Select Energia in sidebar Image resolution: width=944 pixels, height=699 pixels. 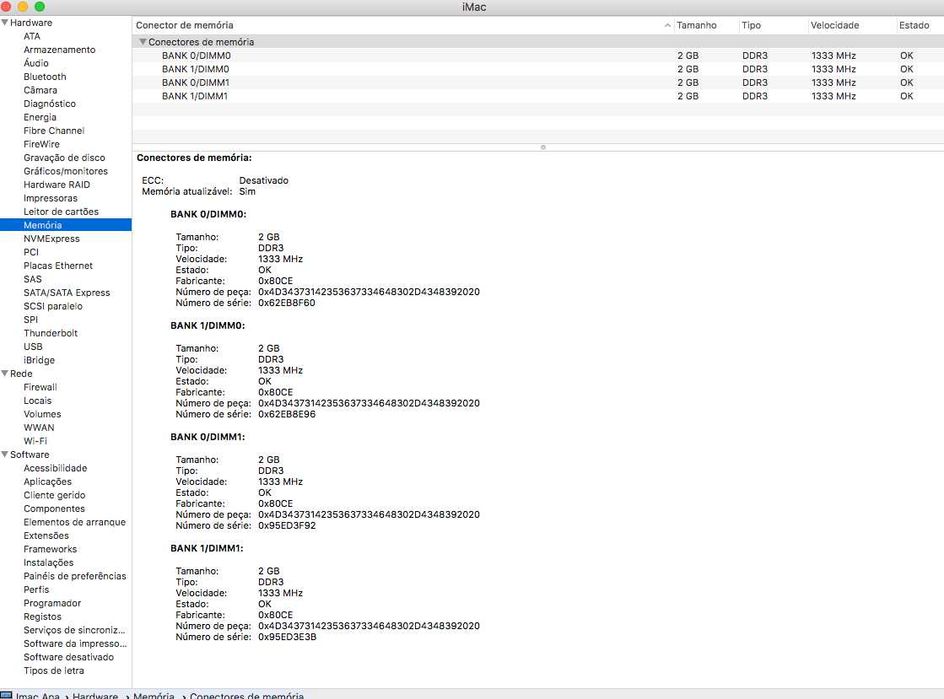40,117
